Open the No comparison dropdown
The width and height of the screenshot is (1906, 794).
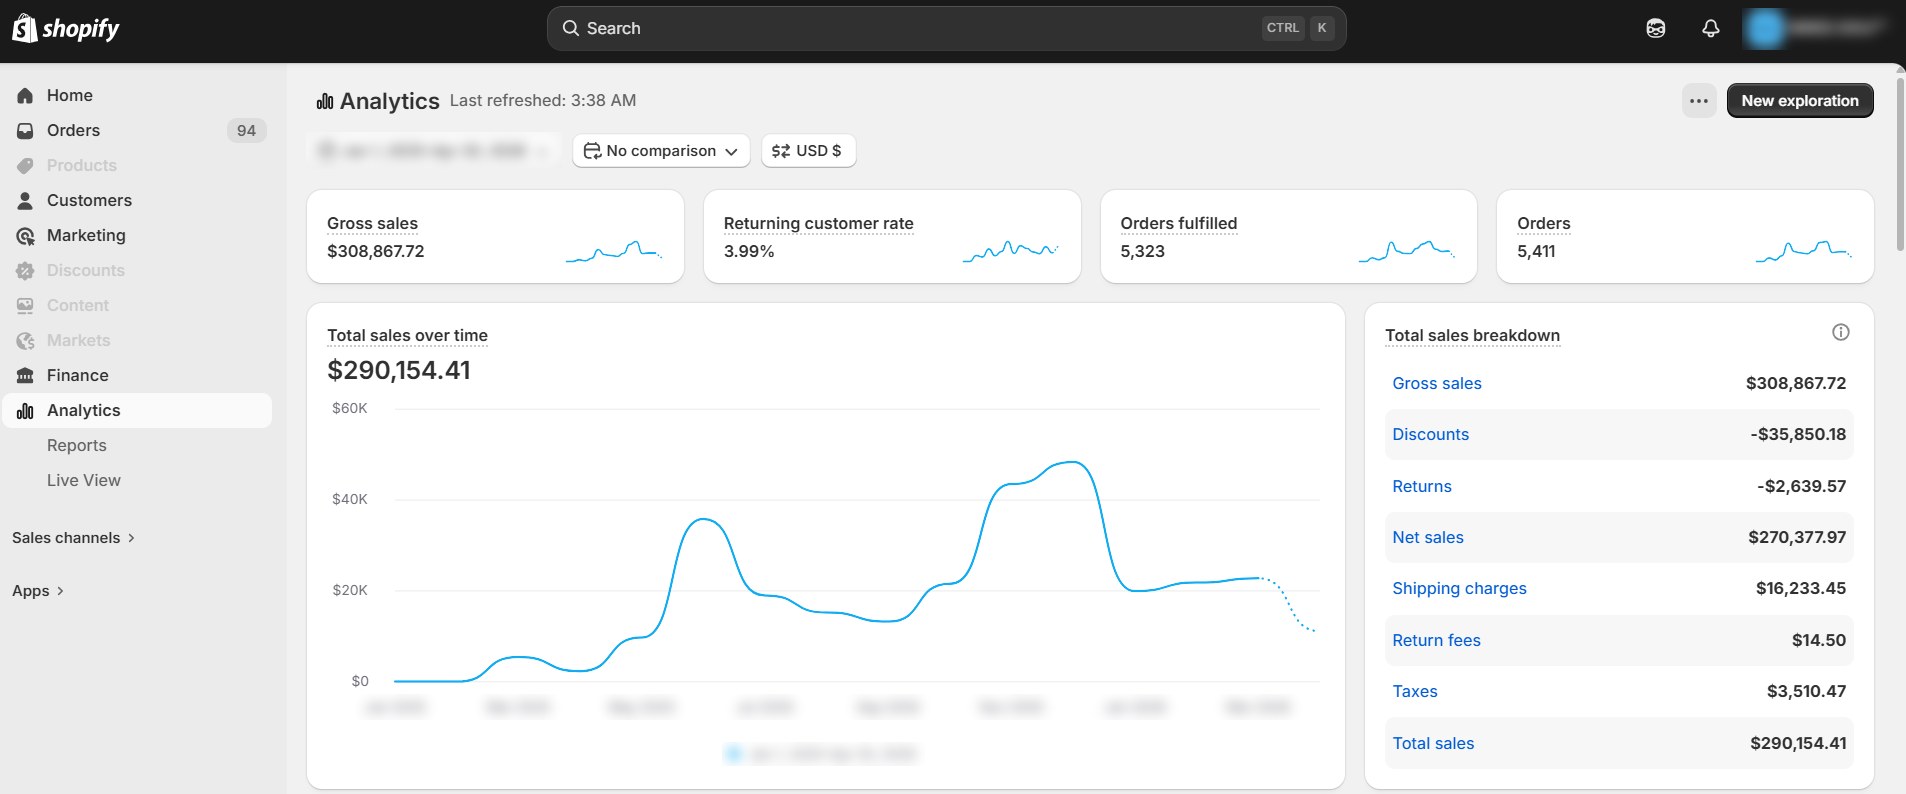661,151
